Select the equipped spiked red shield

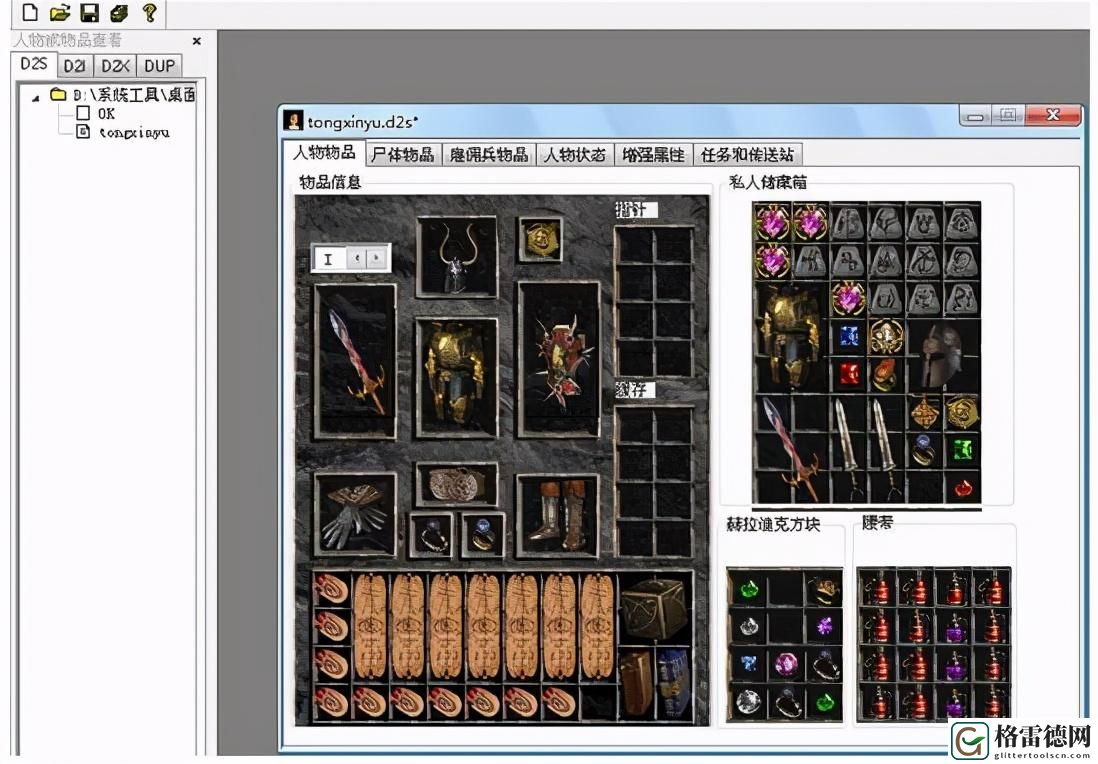pos(559,360)
